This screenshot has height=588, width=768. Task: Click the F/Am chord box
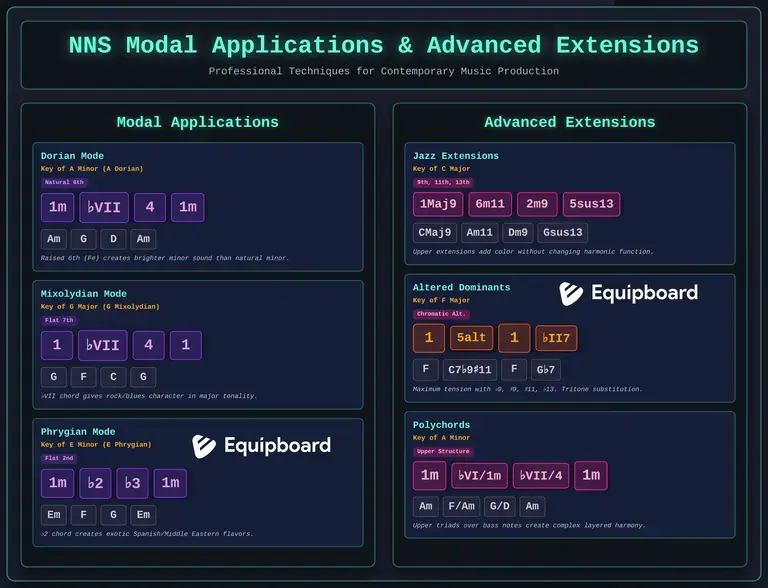pyautogui.click(x=461, y=507)
